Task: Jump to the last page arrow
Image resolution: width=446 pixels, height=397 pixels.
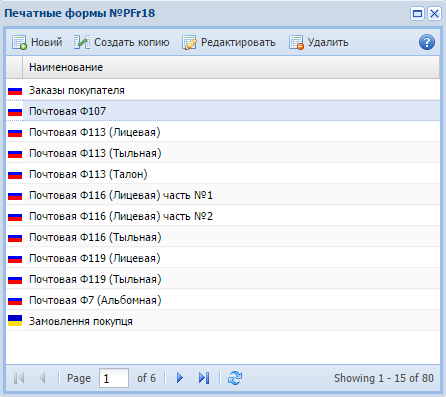Action: click(x=204, y=378)
